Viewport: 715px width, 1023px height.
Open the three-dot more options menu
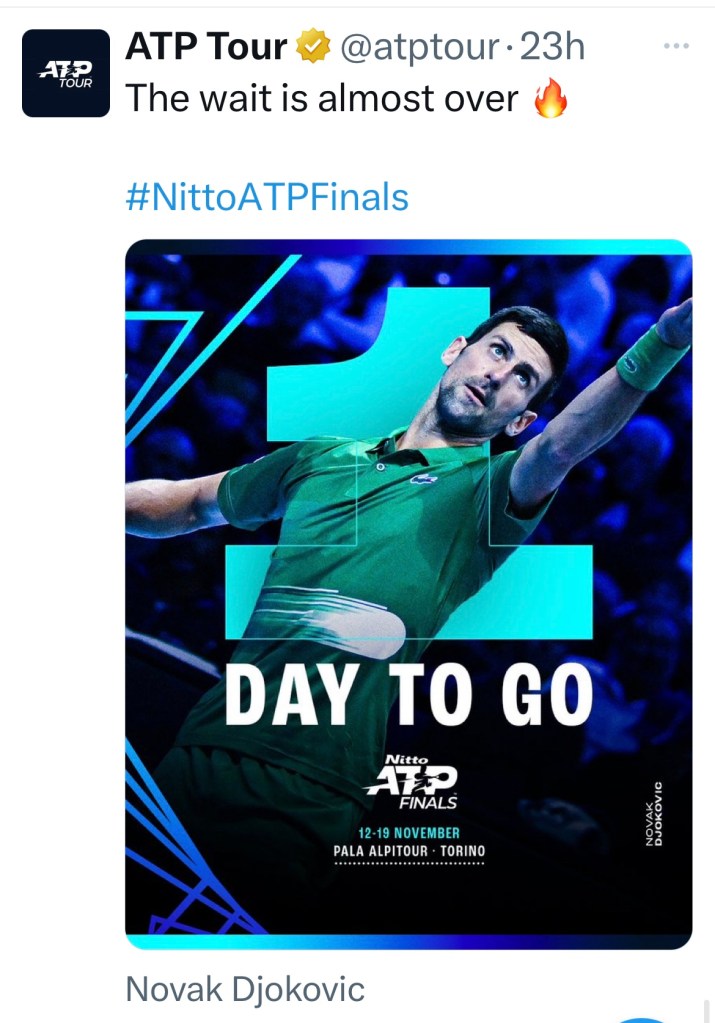pos(677,46)
